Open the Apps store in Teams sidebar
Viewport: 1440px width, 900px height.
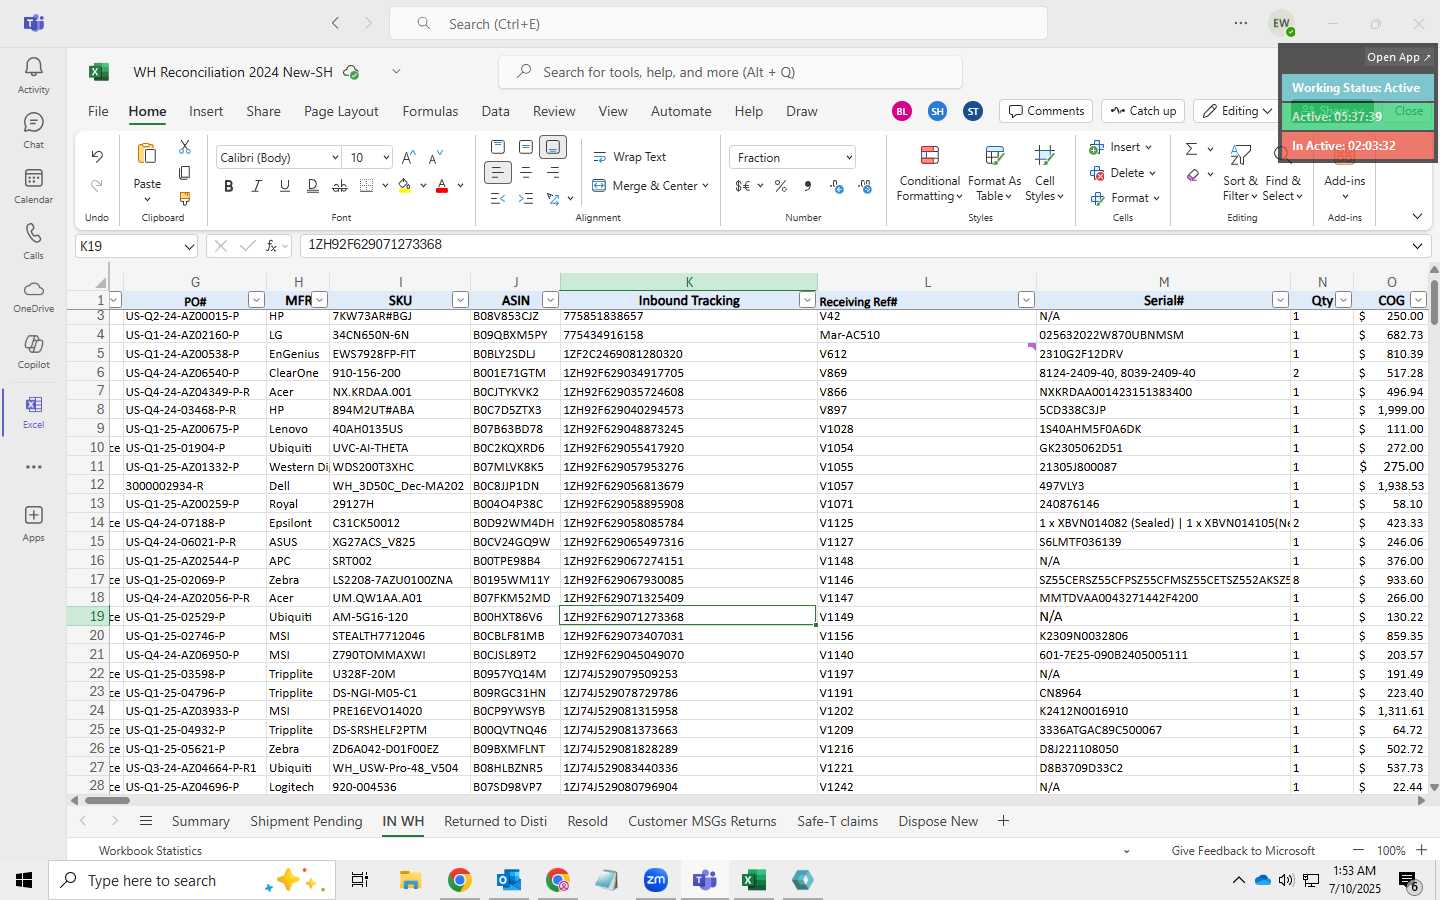point(33,523)
